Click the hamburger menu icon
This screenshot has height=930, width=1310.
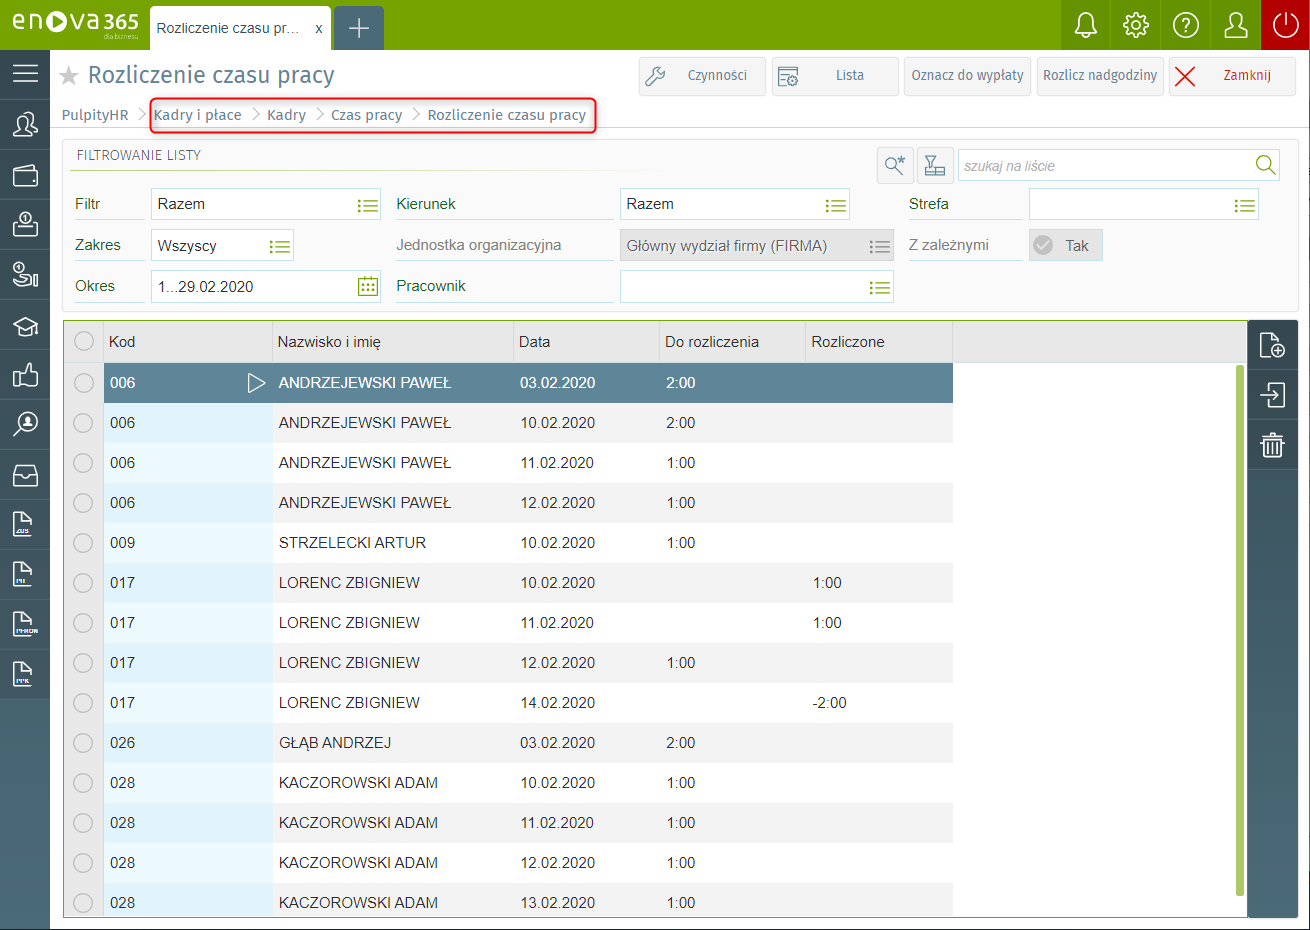(x=25, y=74)
